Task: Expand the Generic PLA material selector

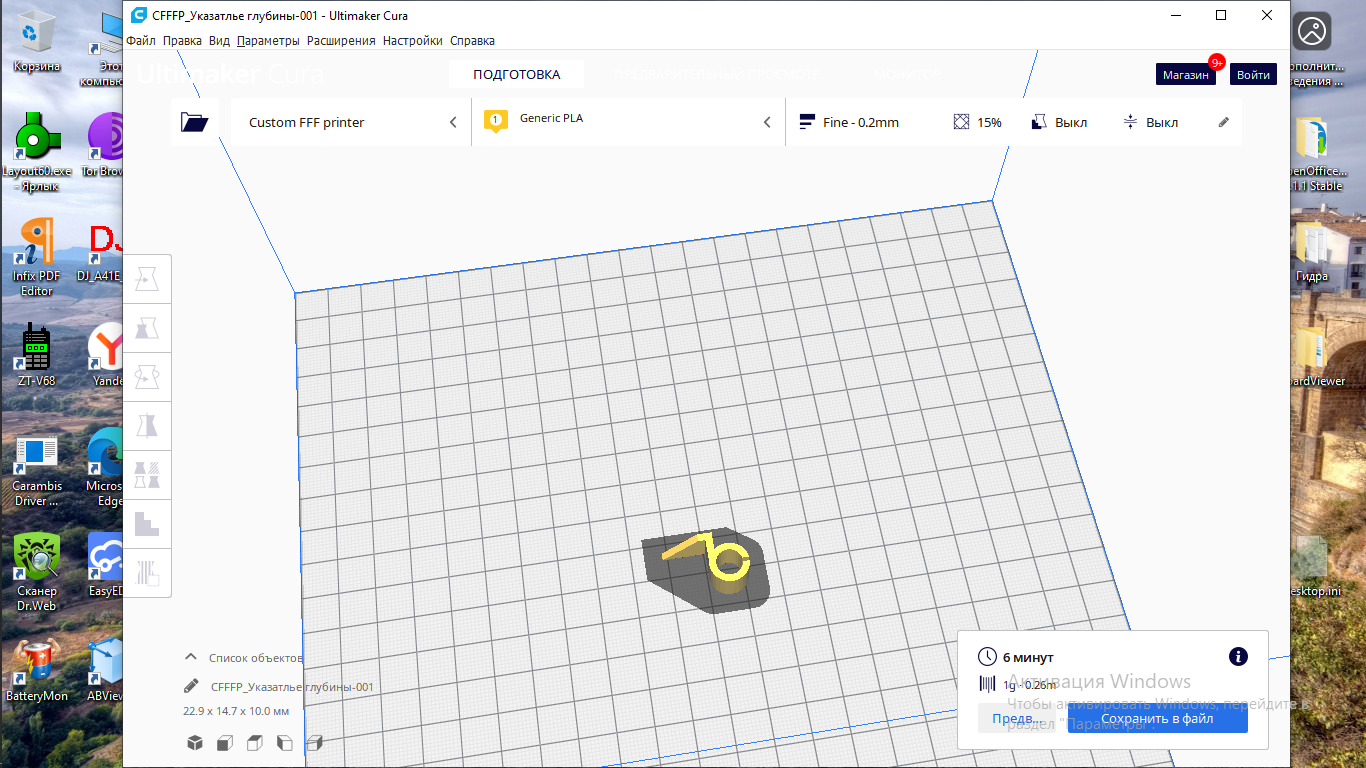Action: (628, 122)
